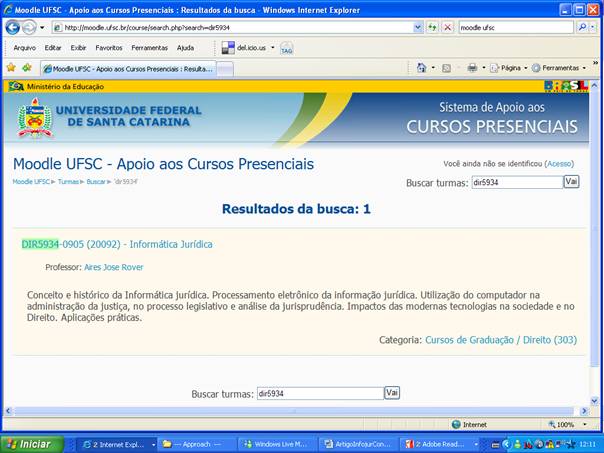
Task: Click the search magnifier icon in browser
Action: [x=583, y=27]
